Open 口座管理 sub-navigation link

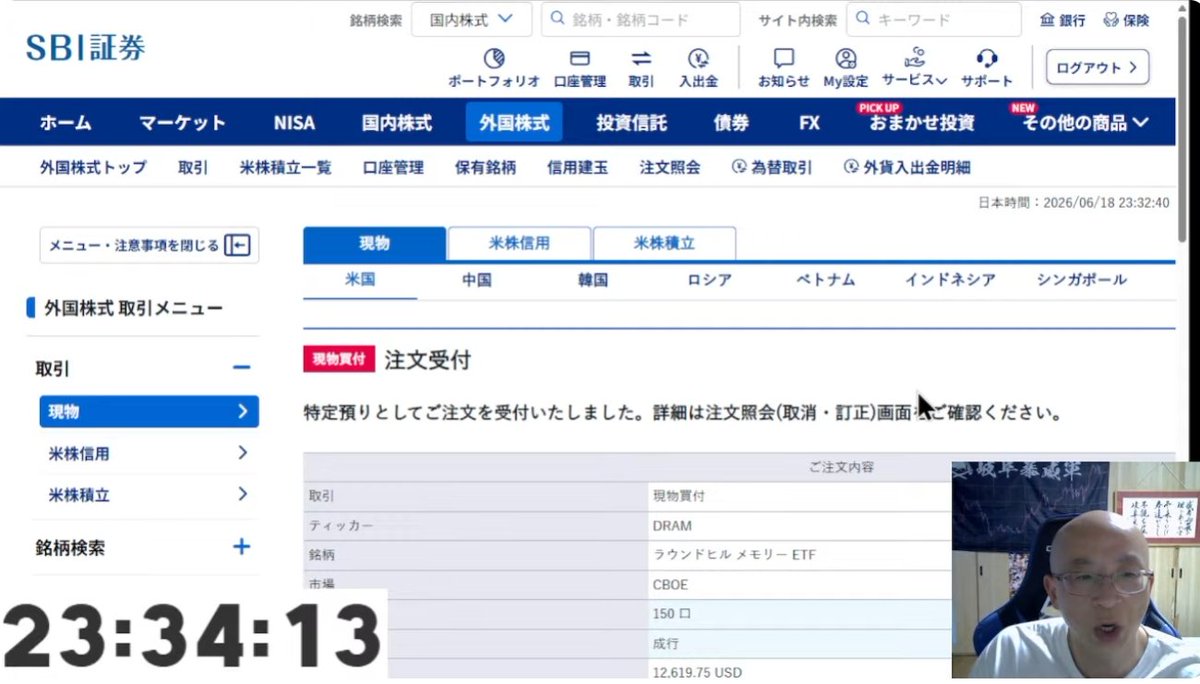(393, 167)
